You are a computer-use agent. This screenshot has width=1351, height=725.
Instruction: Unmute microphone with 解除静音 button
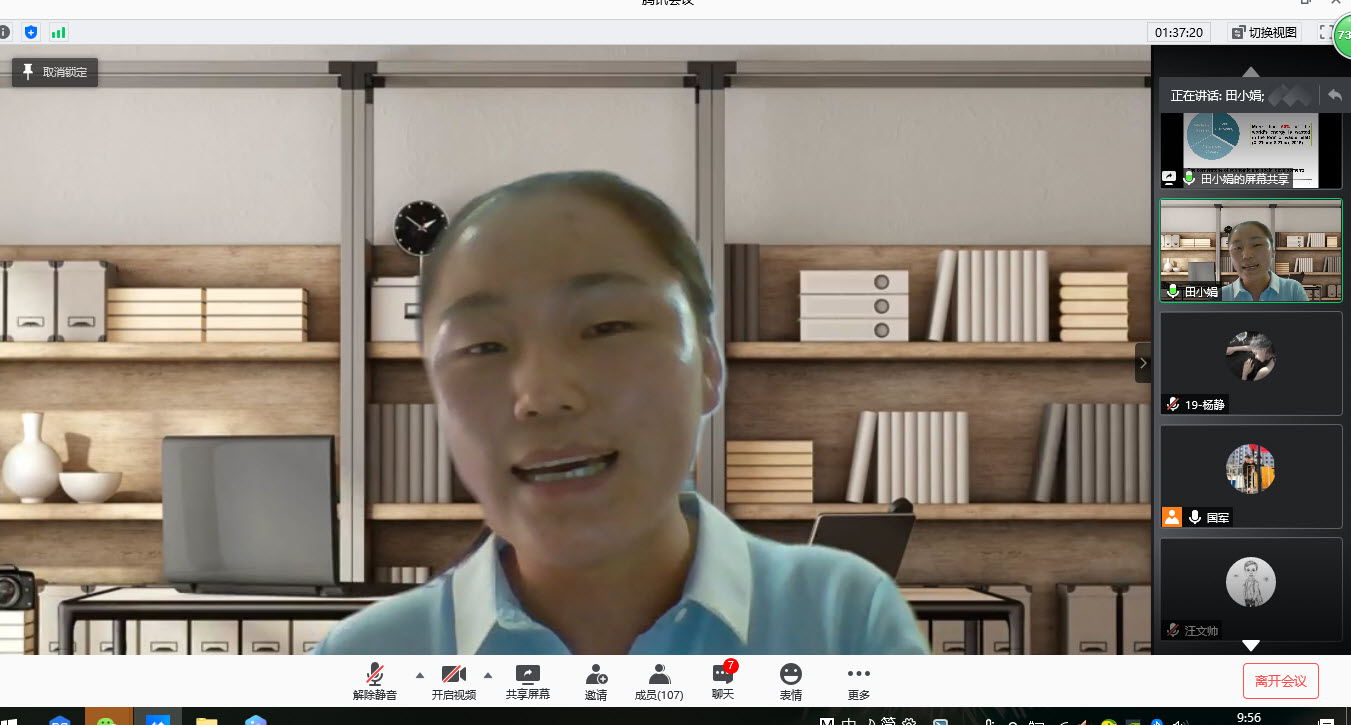[375, 681]
